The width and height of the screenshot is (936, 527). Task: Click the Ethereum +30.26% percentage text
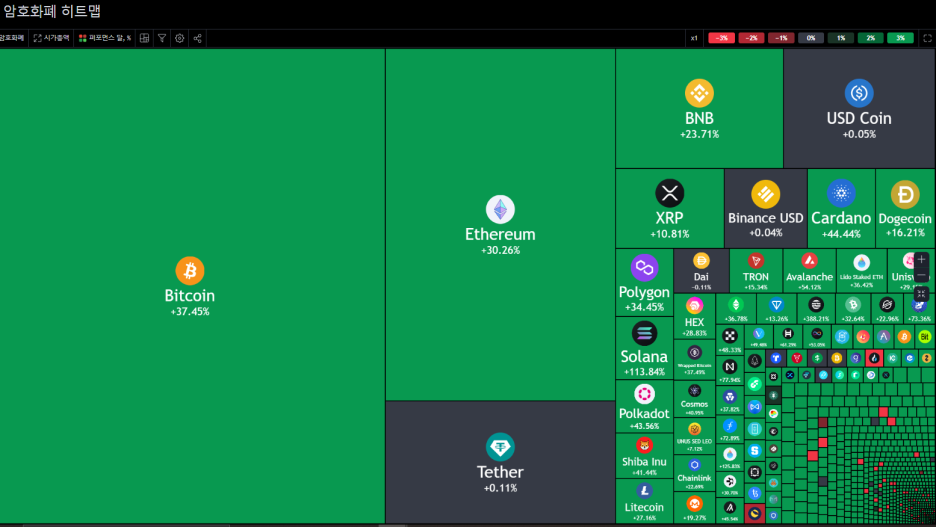pyautogui.click(x=500, y=250)
